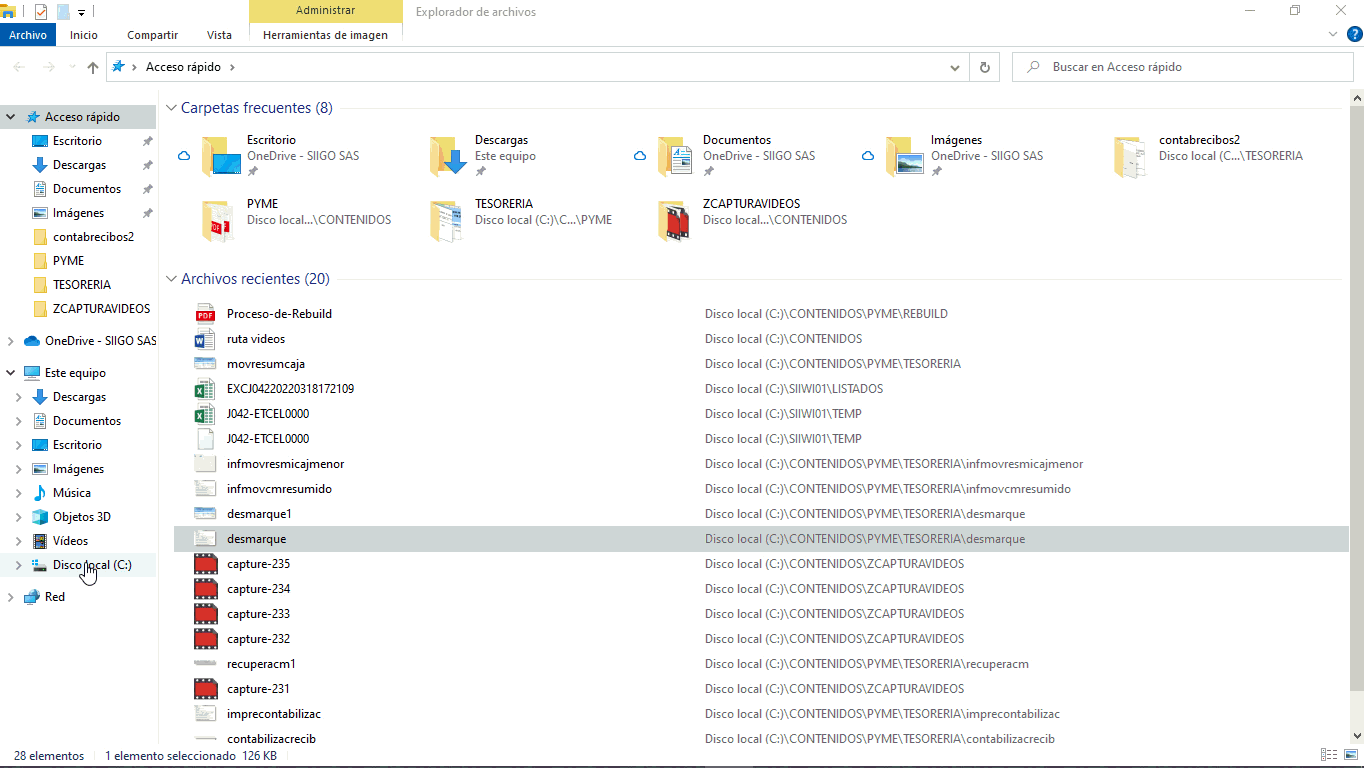Switch to the Compartir ribbon tab
Image resolution: width=1364 pixels, height=768 pixels.
tap(152, 35)
